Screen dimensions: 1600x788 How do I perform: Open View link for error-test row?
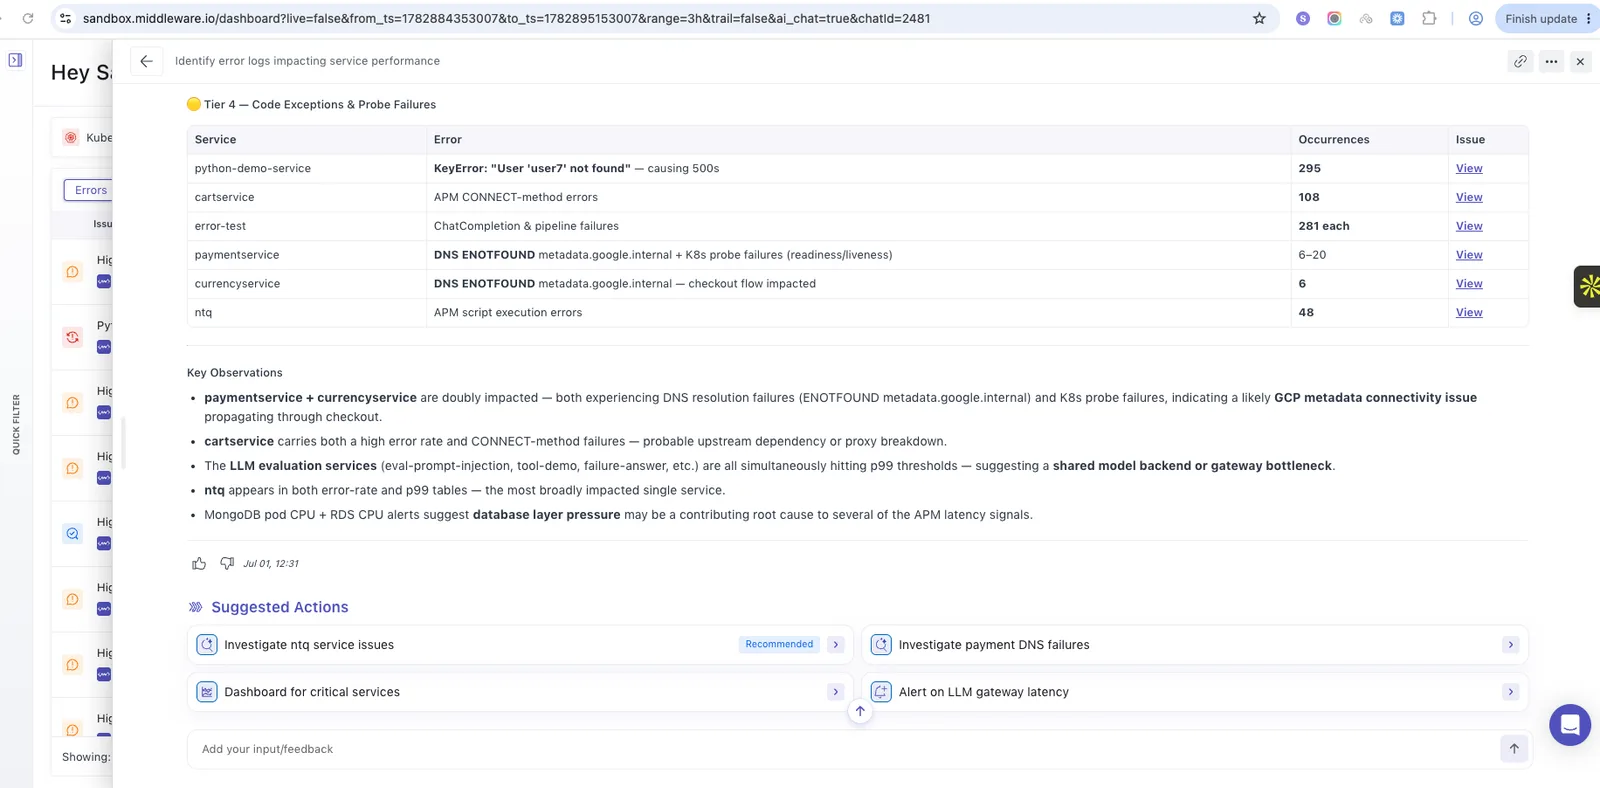point(1469,227)
